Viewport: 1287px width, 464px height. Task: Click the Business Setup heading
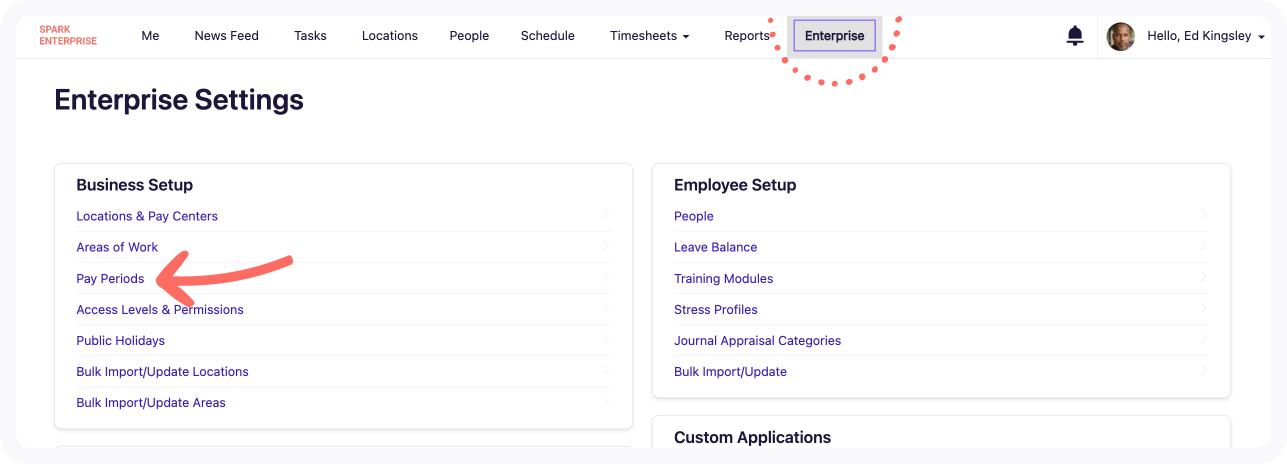pos(134,185)
